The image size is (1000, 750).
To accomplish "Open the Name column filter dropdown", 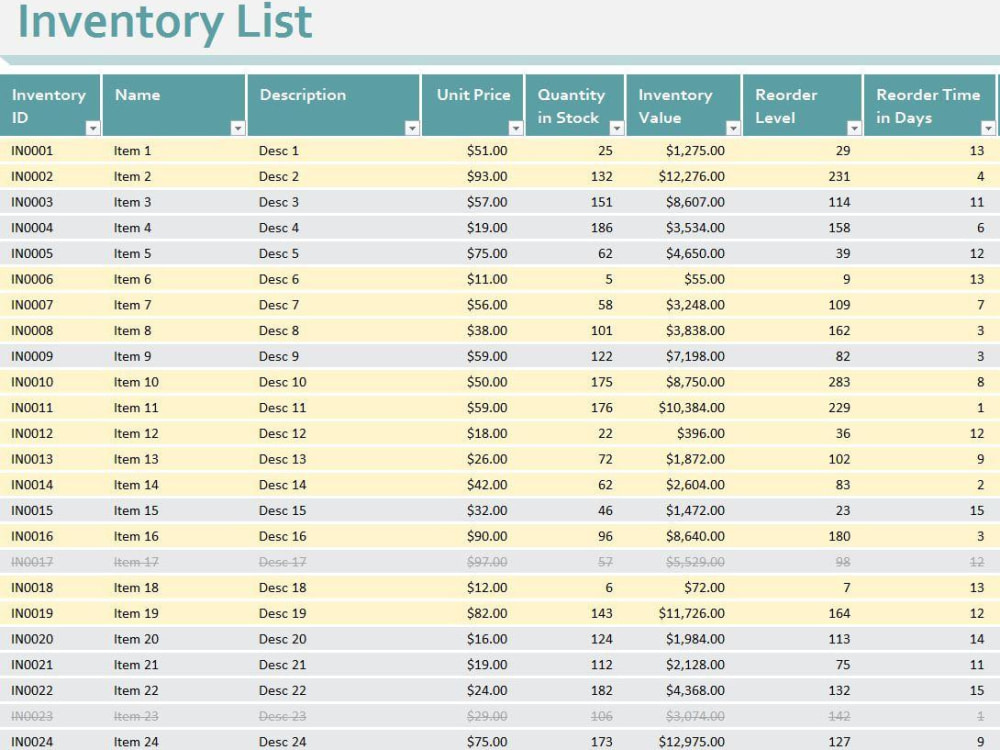I will point(238,128).
